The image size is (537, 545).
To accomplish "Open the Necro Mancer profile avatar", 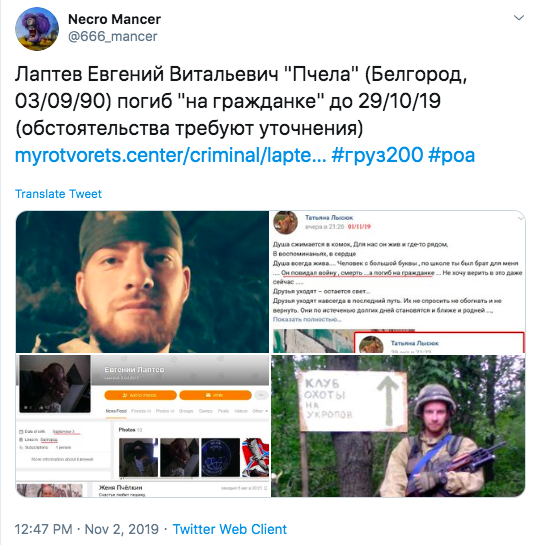I will (x=37, y=29).
